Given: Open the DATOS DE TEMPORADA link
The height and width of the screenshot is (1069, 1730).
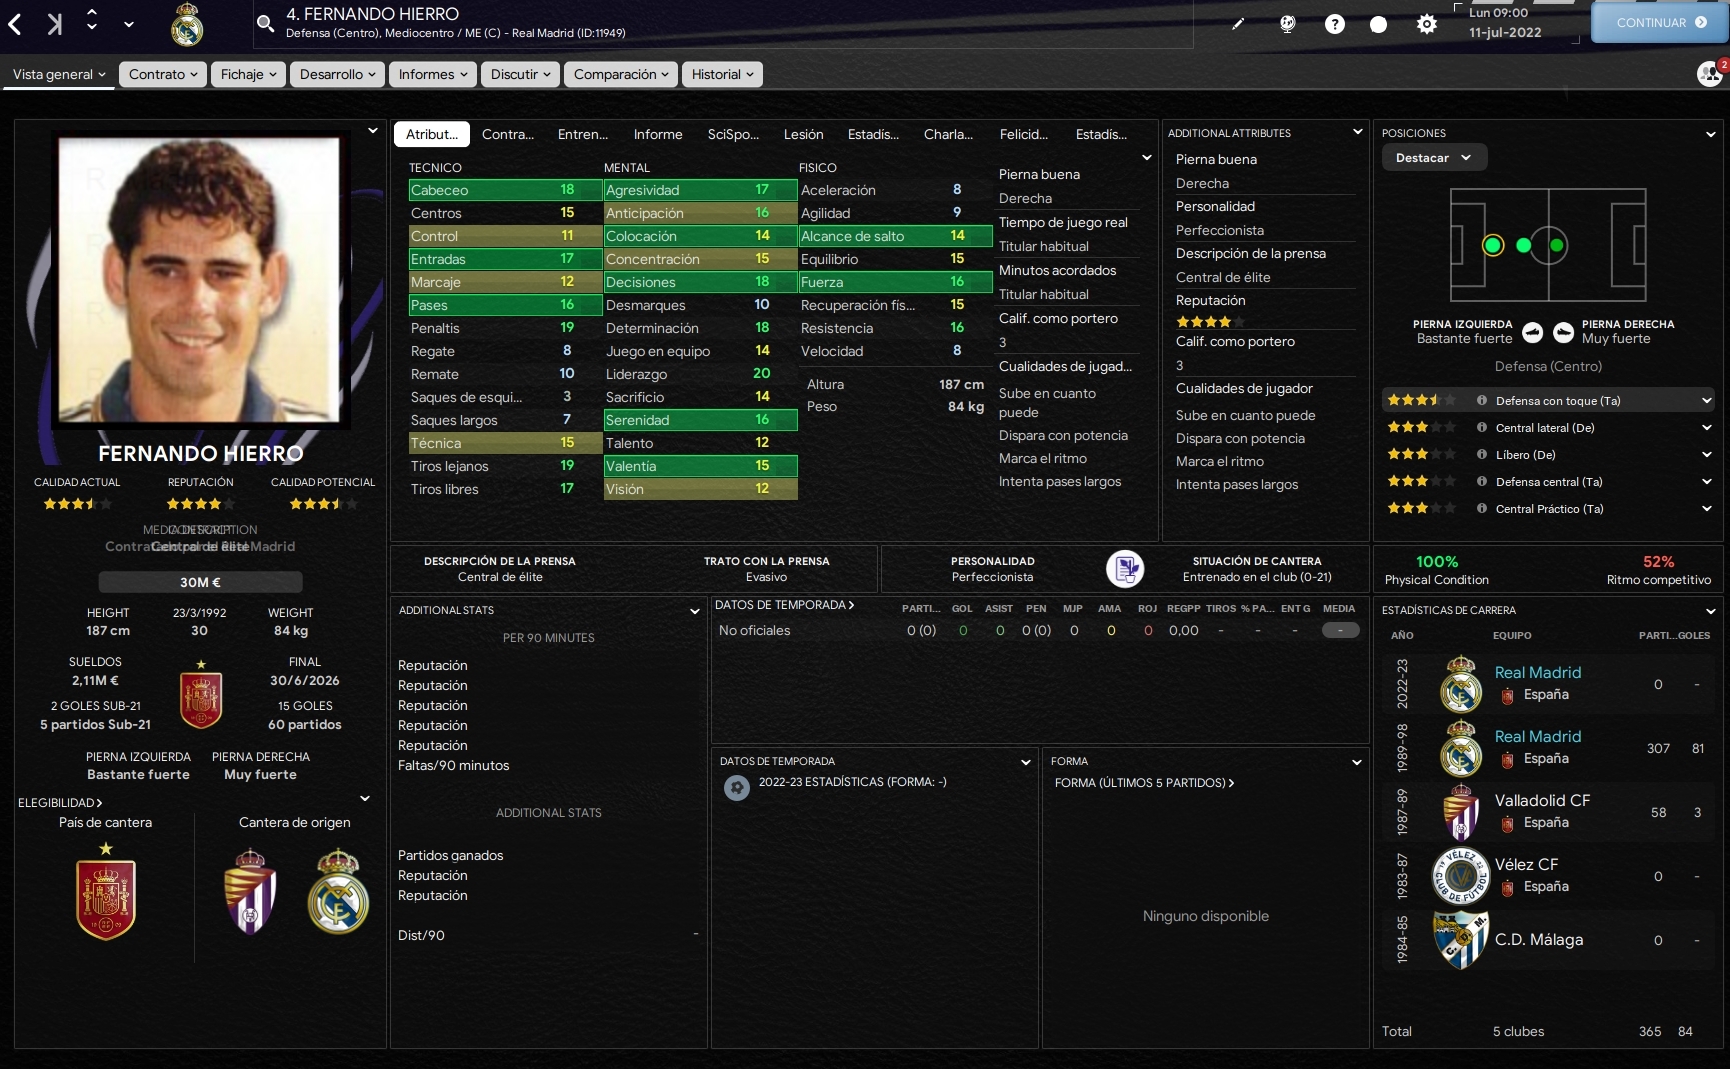Looking at the screenshot, I should [x=785, y=605].
